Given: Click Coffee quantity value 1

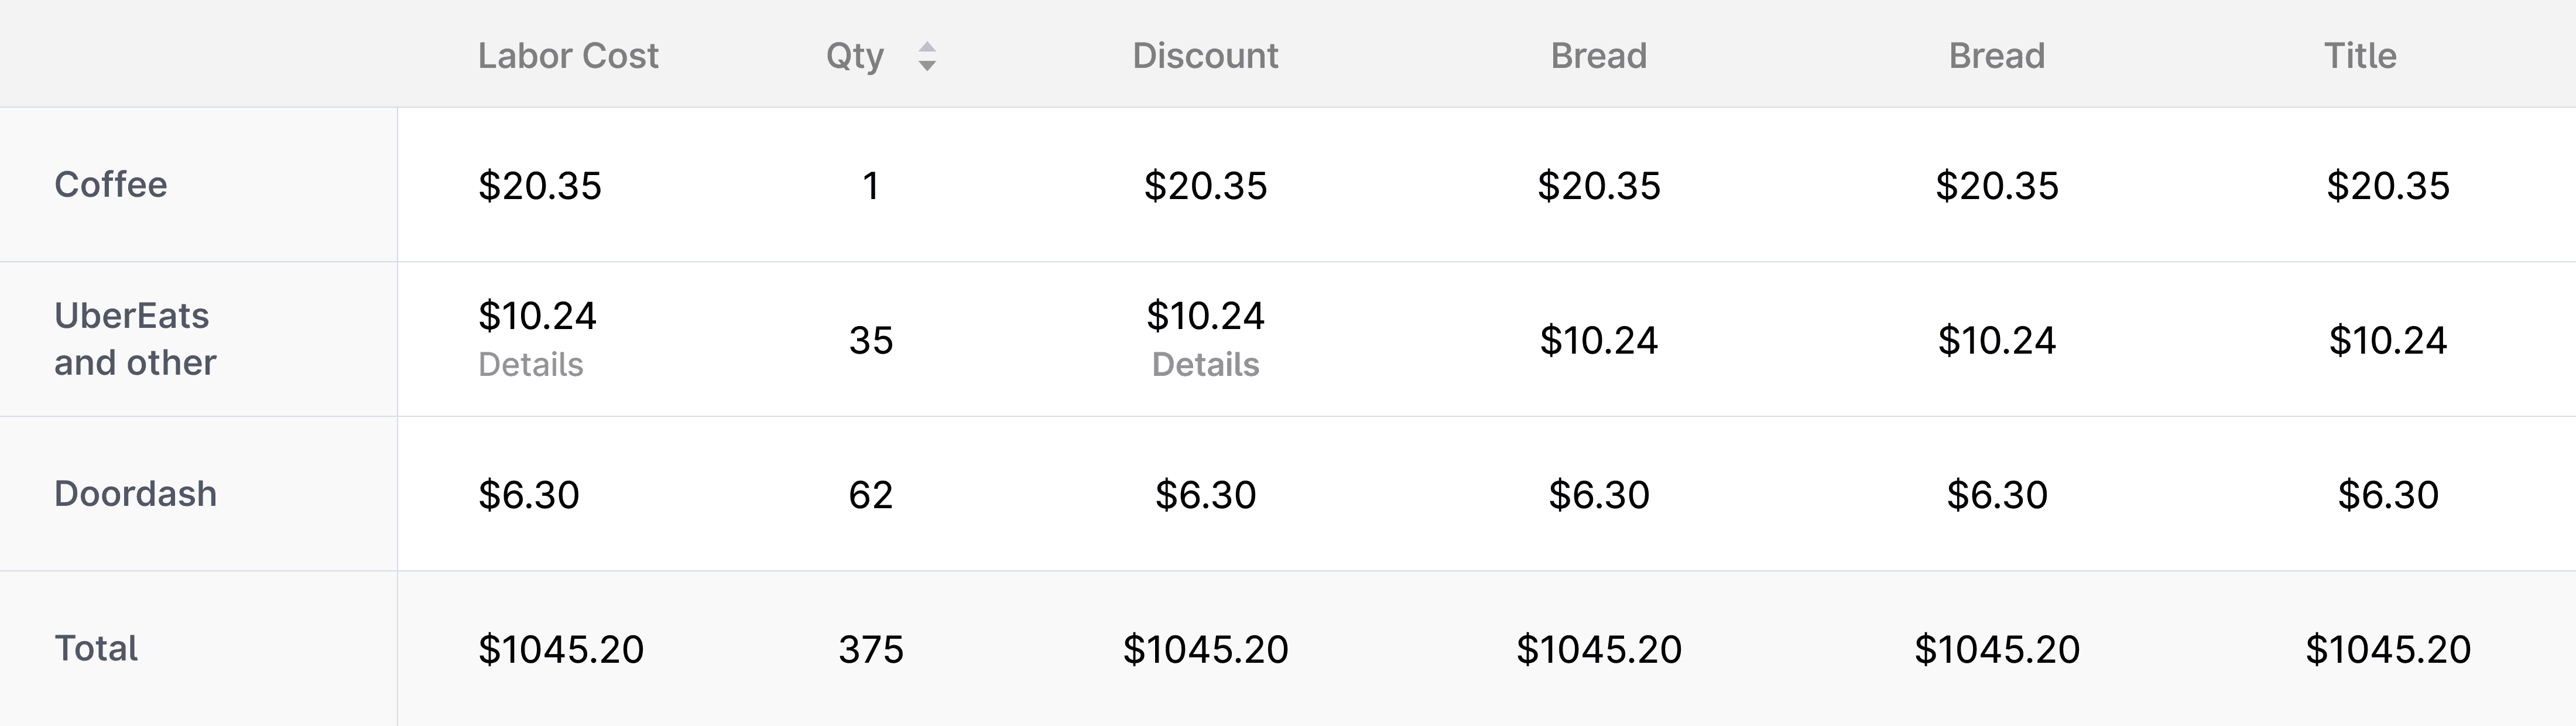Looking at the screenshot, I should [870, 186].
